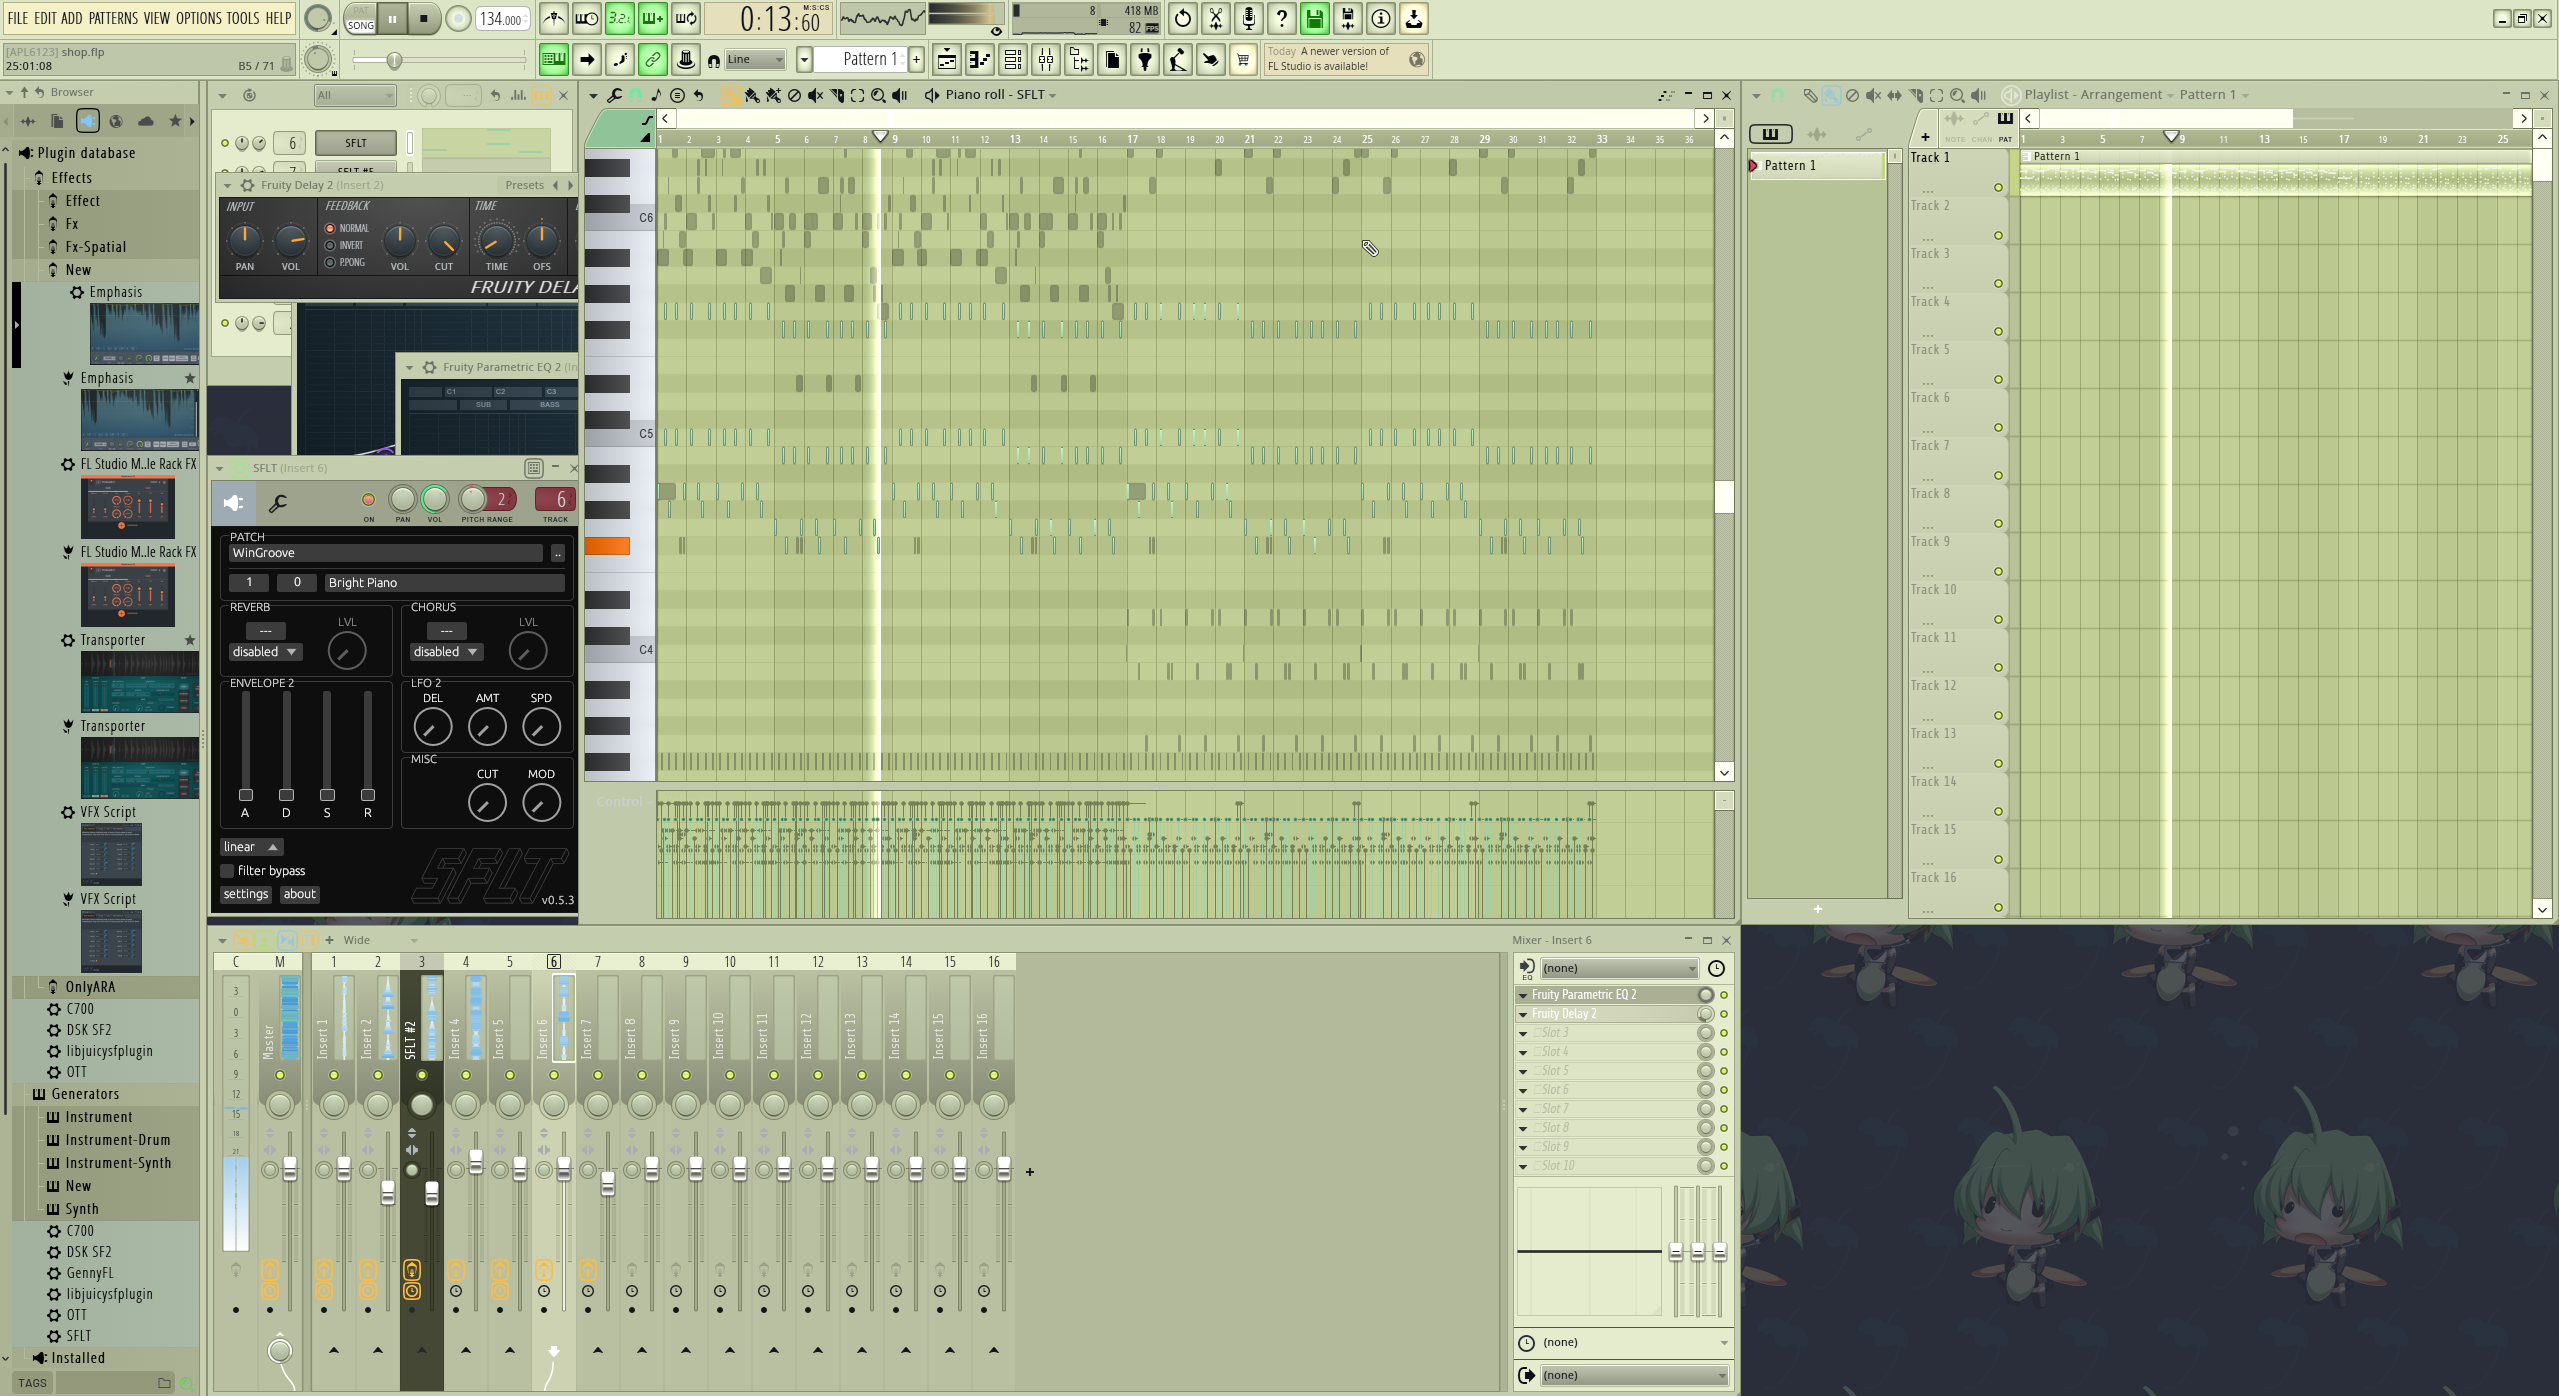Enable the Filter bypass checkbox

(x=228, y=871)
